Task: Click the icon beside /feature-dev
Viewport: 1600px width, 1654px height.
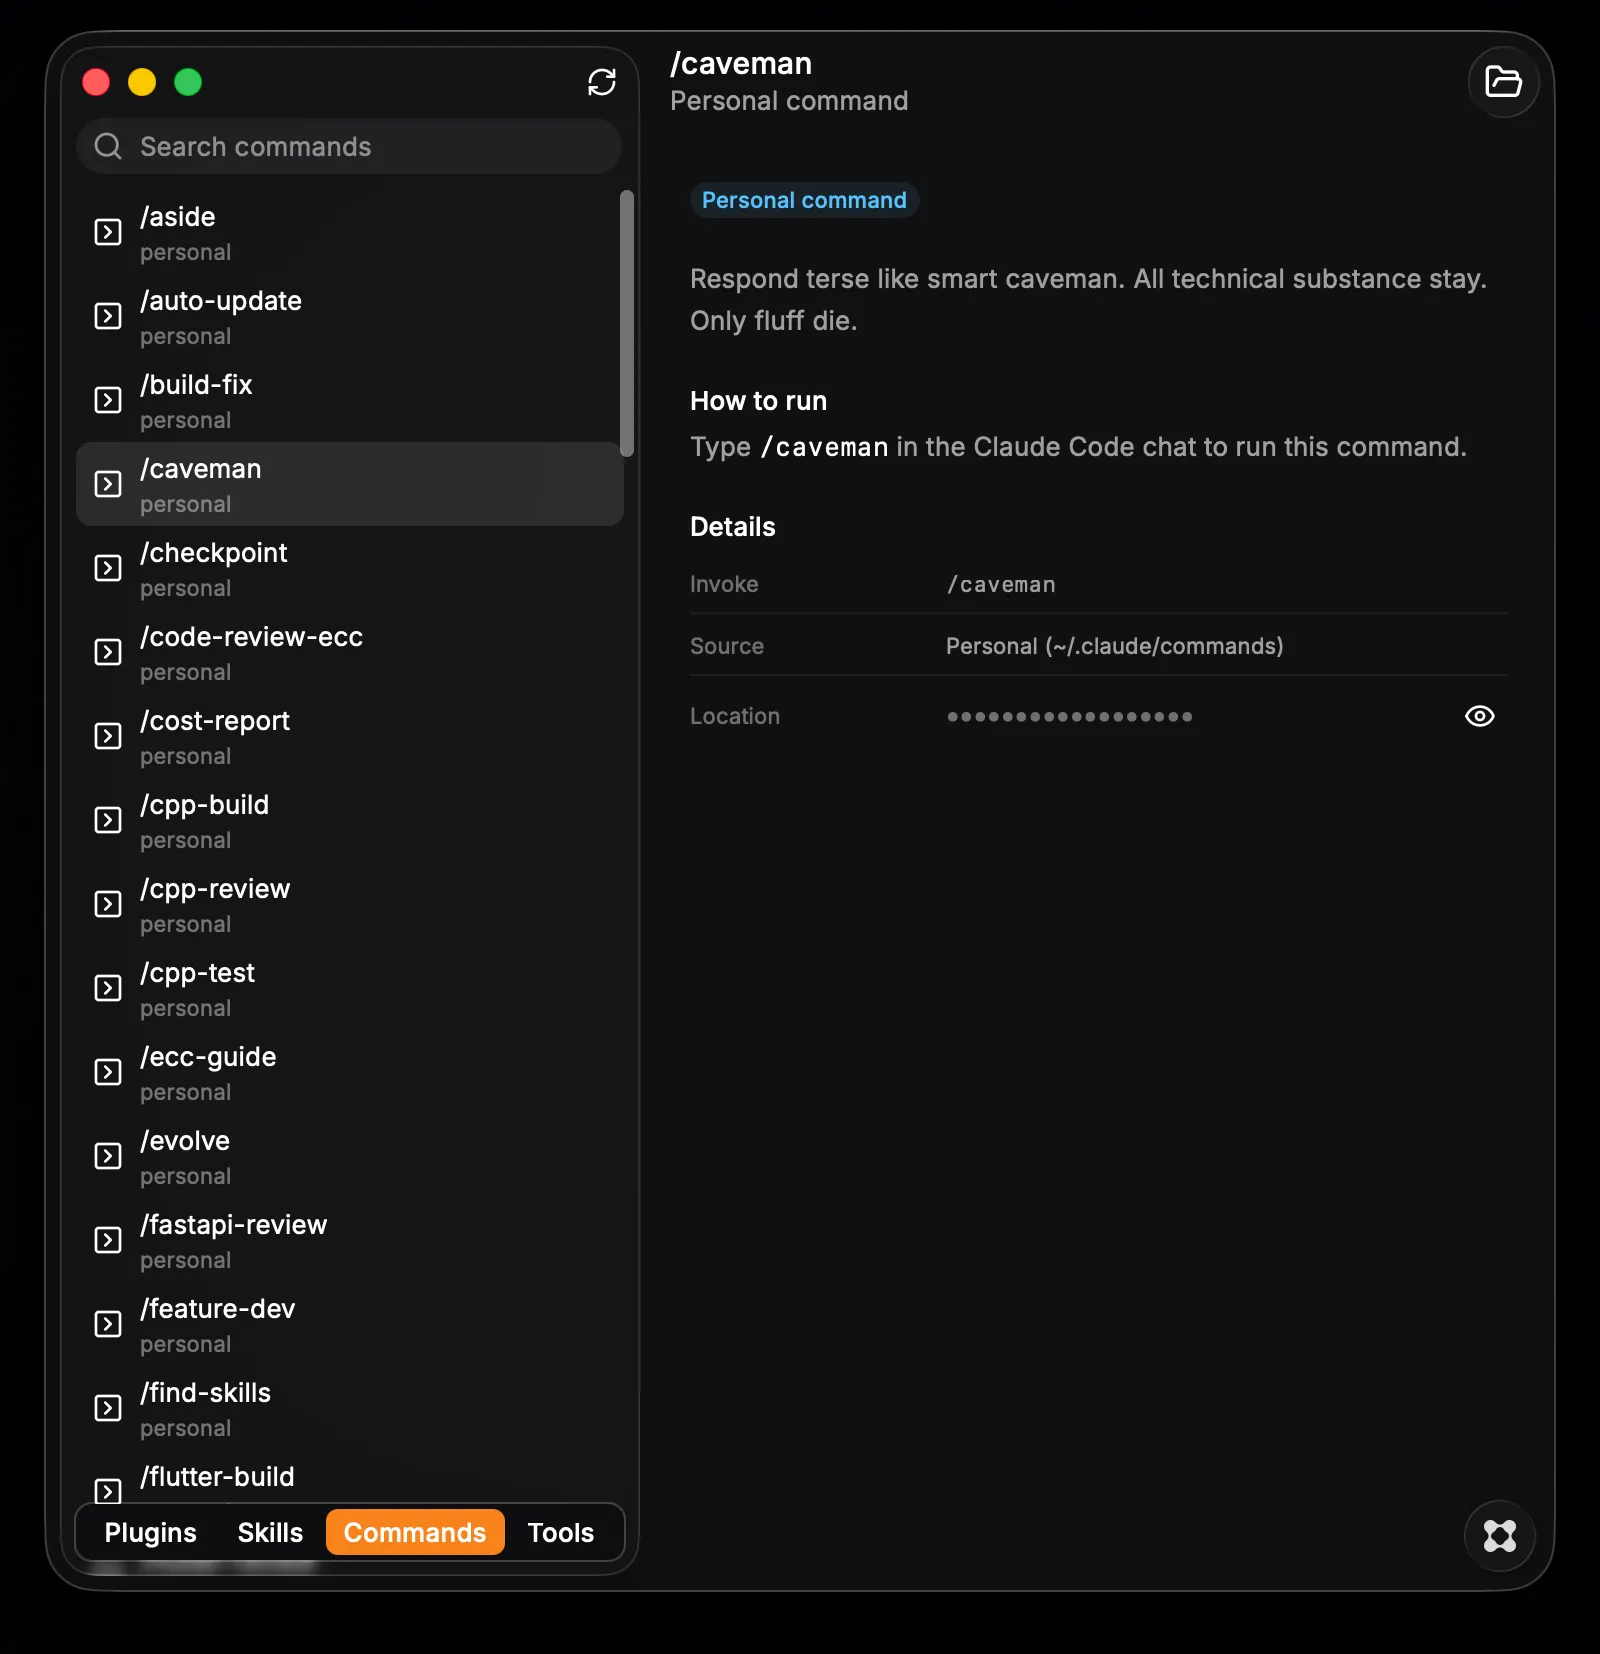Action: (107, 1324)
